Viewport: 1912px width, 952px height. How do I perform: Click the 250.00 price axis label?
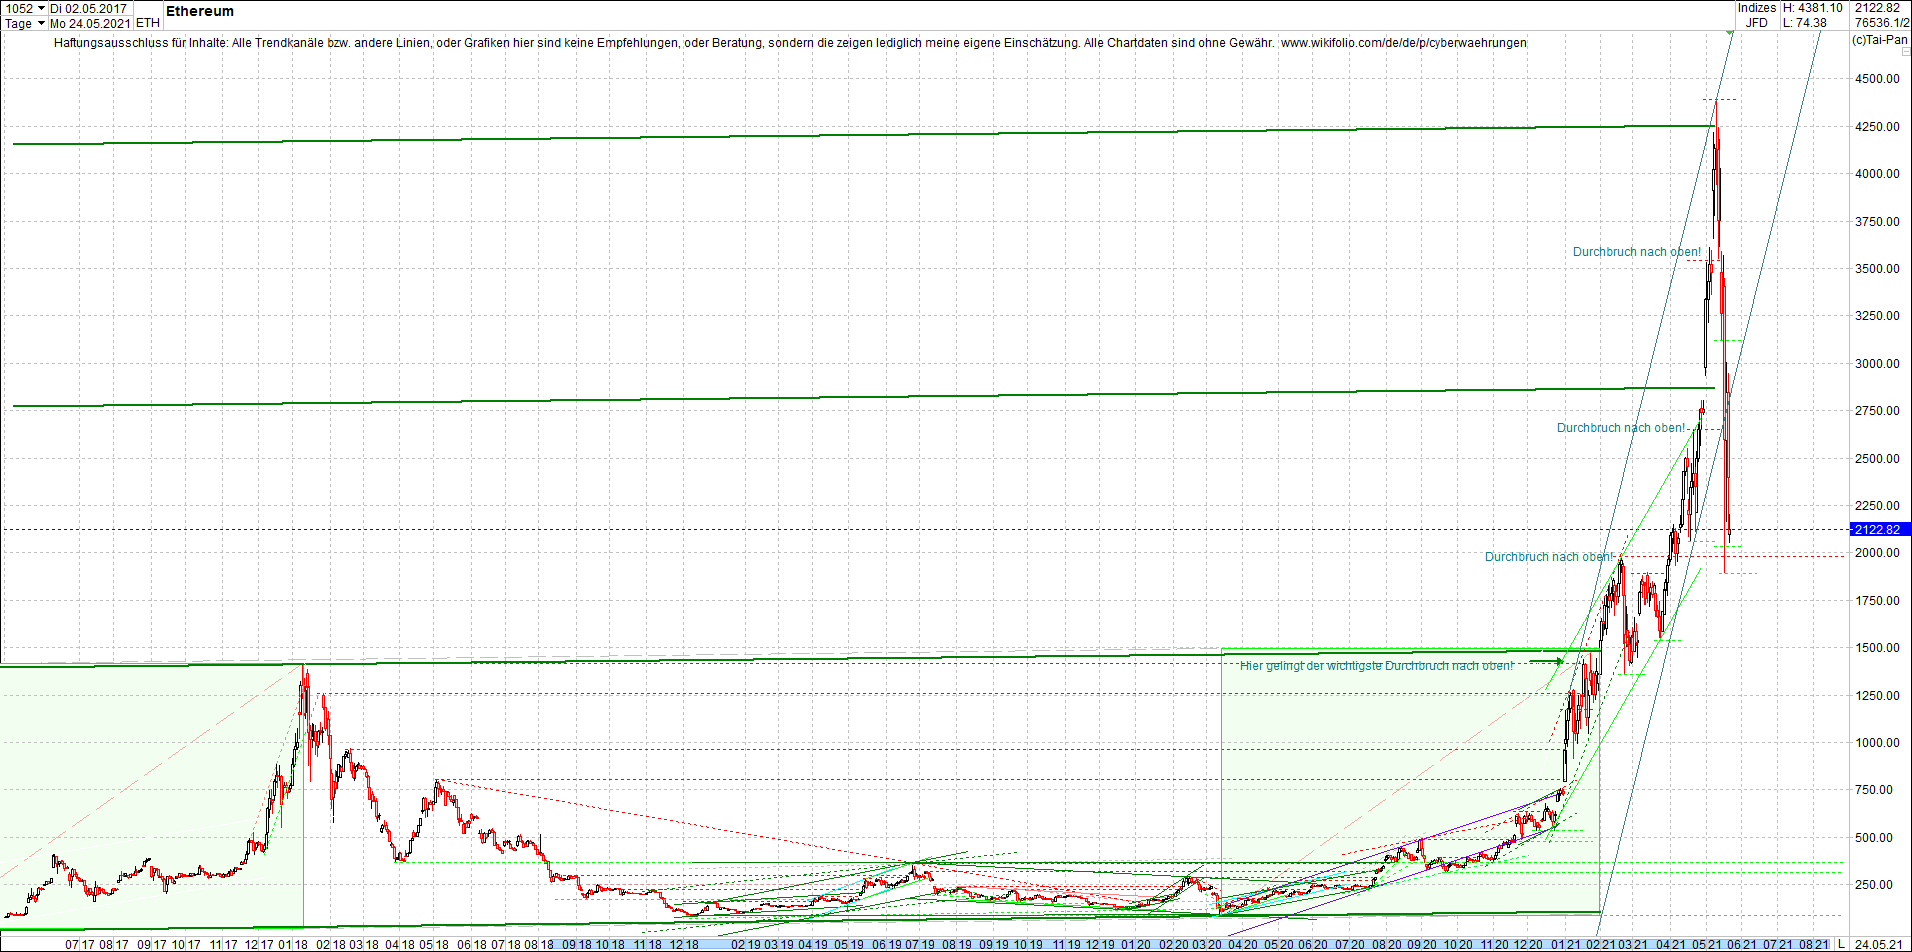(x=1873, y=885)
